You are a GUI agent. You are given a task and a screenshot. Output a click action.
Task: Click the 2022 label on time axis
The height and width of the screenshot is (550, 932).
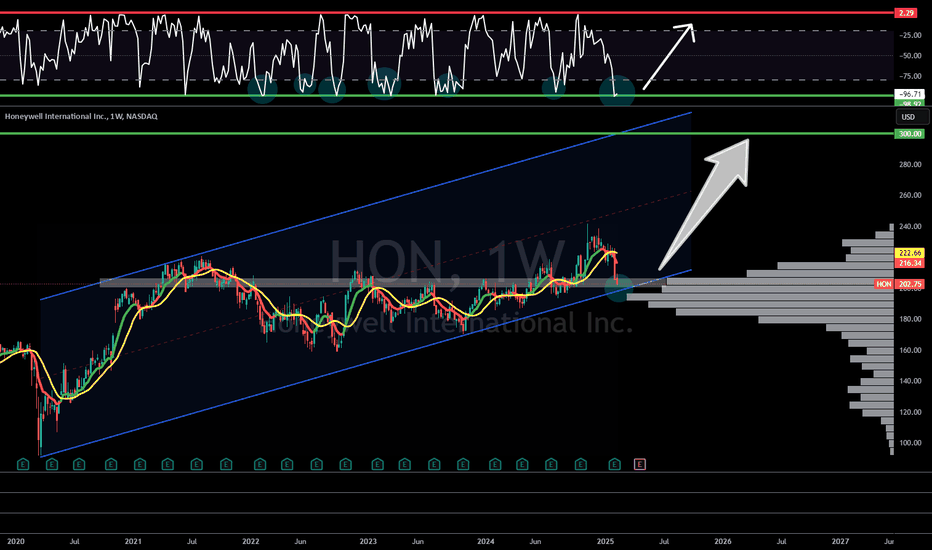(251, 542)
